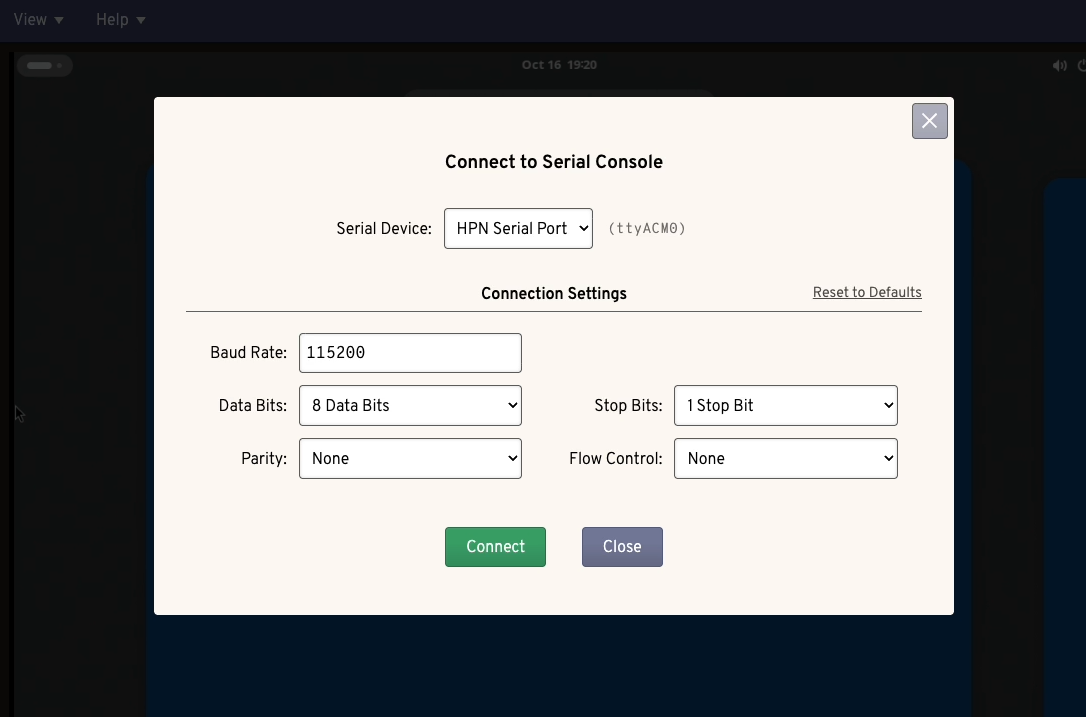Click inside the Baud Rate field

[x=410, y=352]
